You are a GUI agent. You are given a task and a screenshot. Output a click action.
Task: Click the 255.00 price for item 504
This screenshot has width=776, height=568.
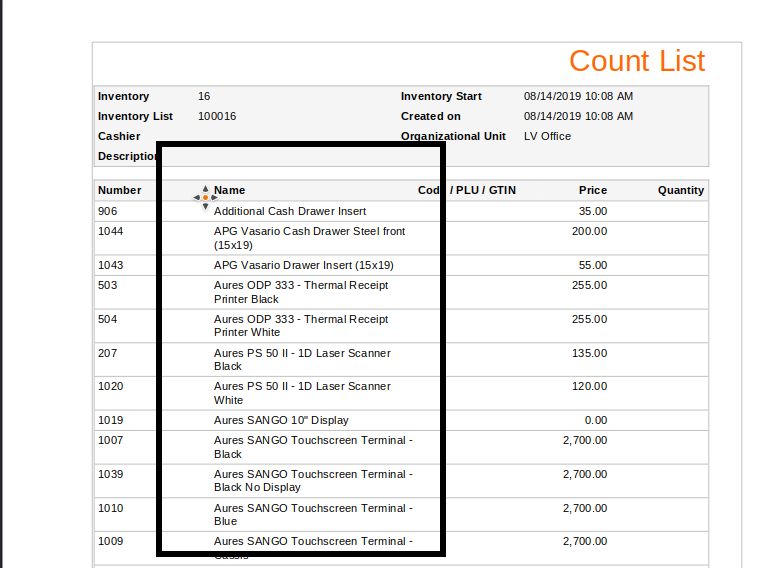click(x=589, y=319)
